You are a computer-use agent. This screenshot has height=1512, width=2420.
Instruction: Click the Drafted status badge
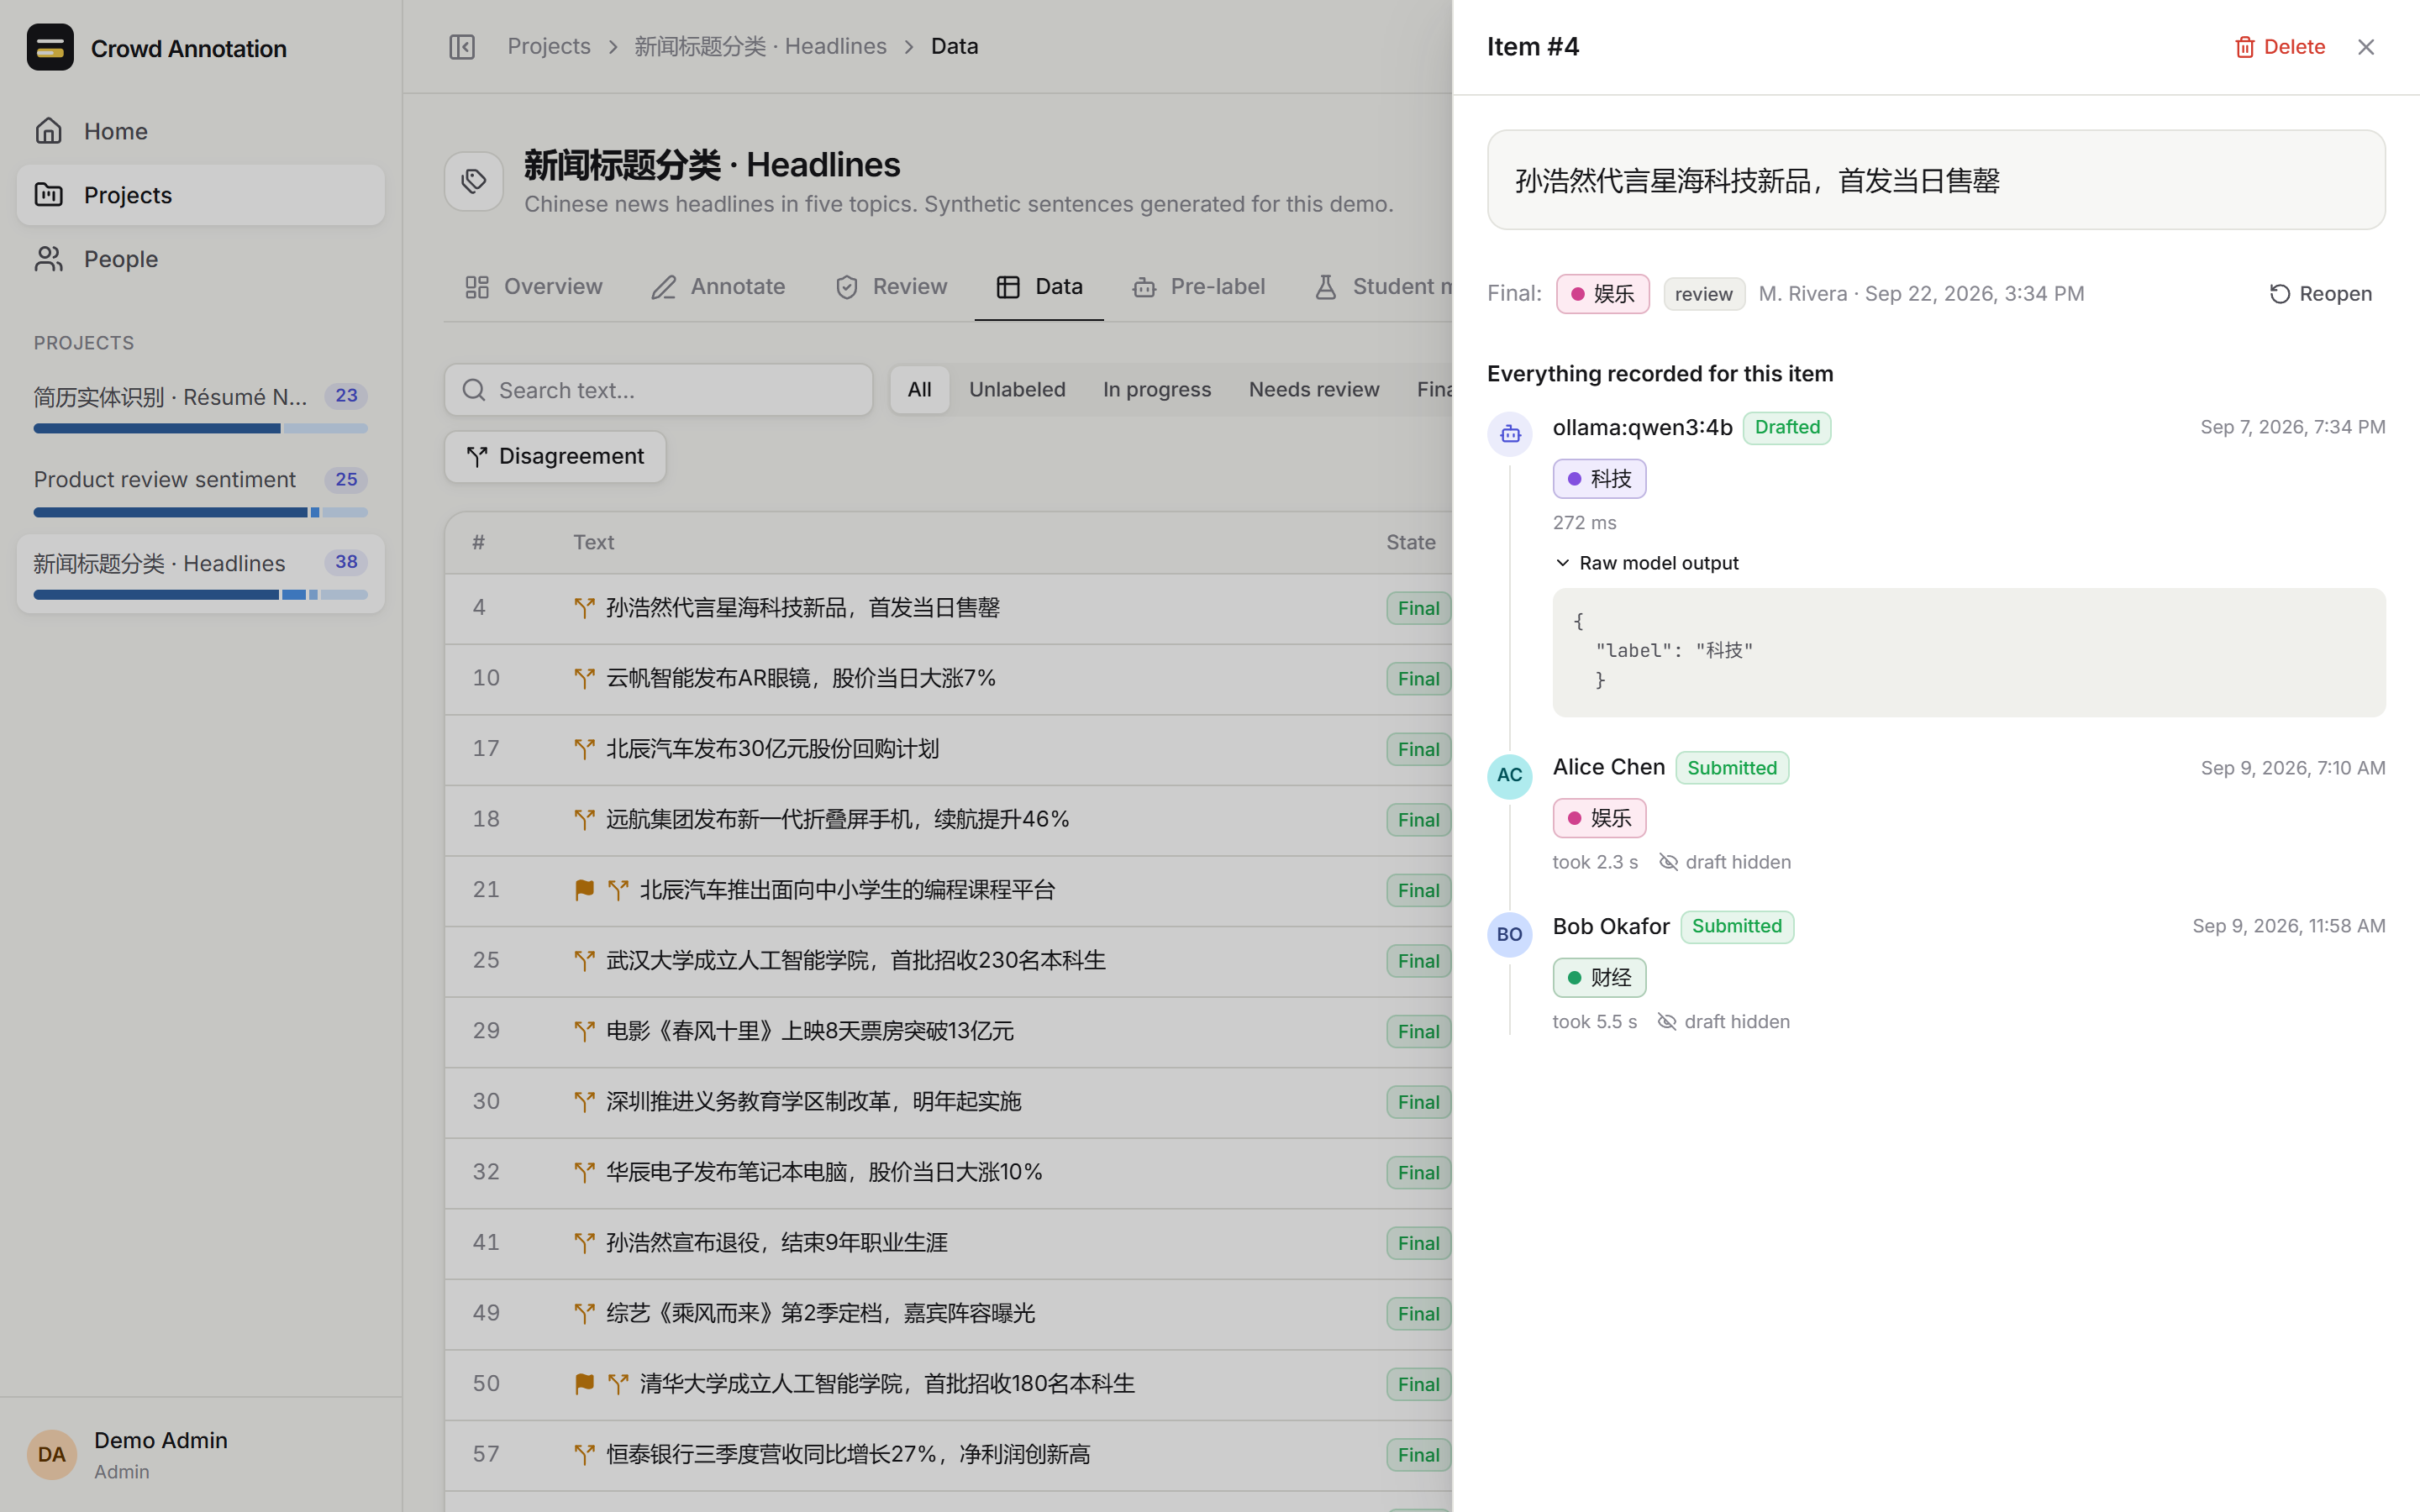click(1787, 428)
